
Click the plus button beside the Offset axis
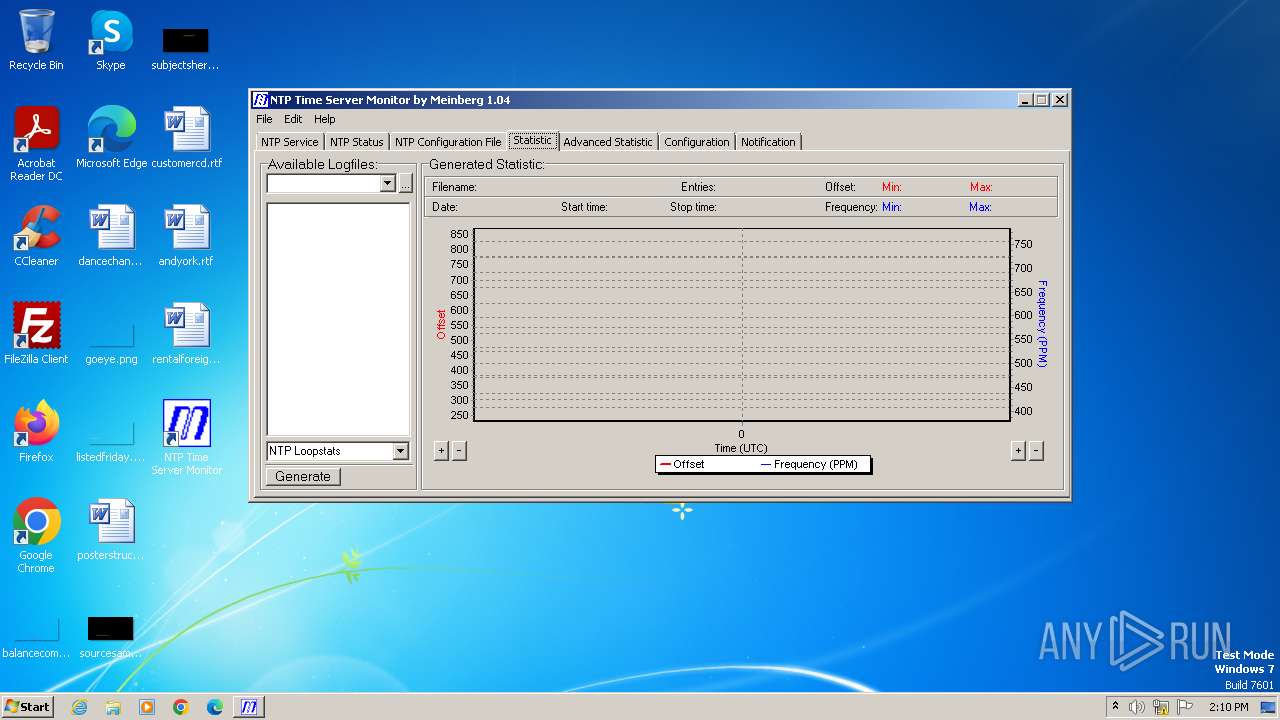441,451
